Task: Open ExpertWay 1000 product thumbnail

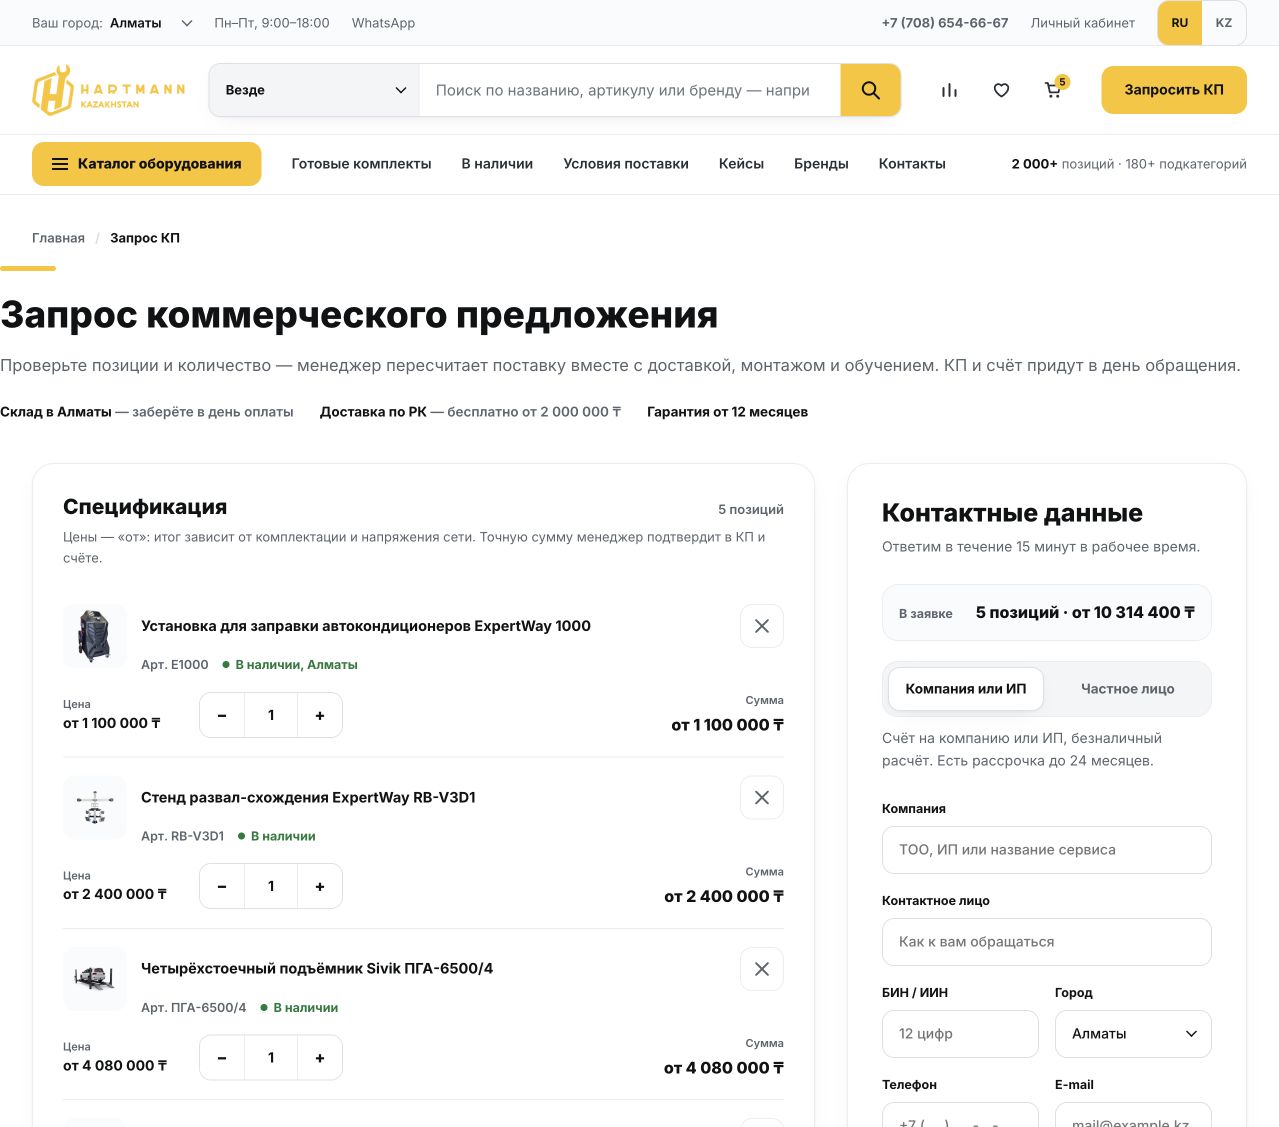Action: point(95,636)
